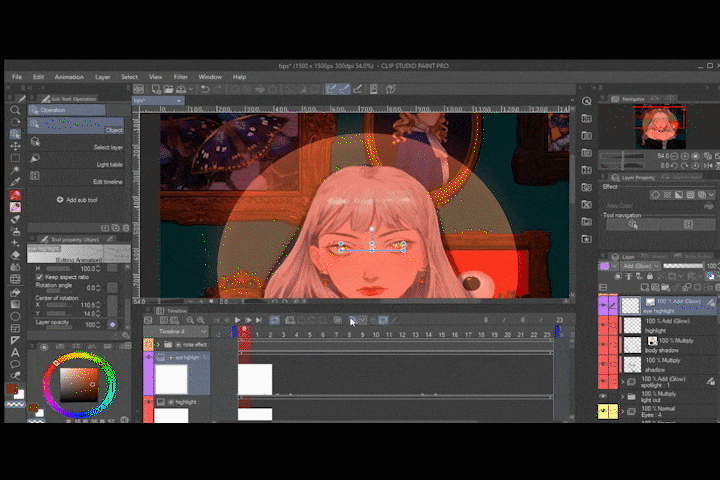This screenshot has height=480, width=720.
Task: Select the Eyedropper tool
Action: click(15, 182)
